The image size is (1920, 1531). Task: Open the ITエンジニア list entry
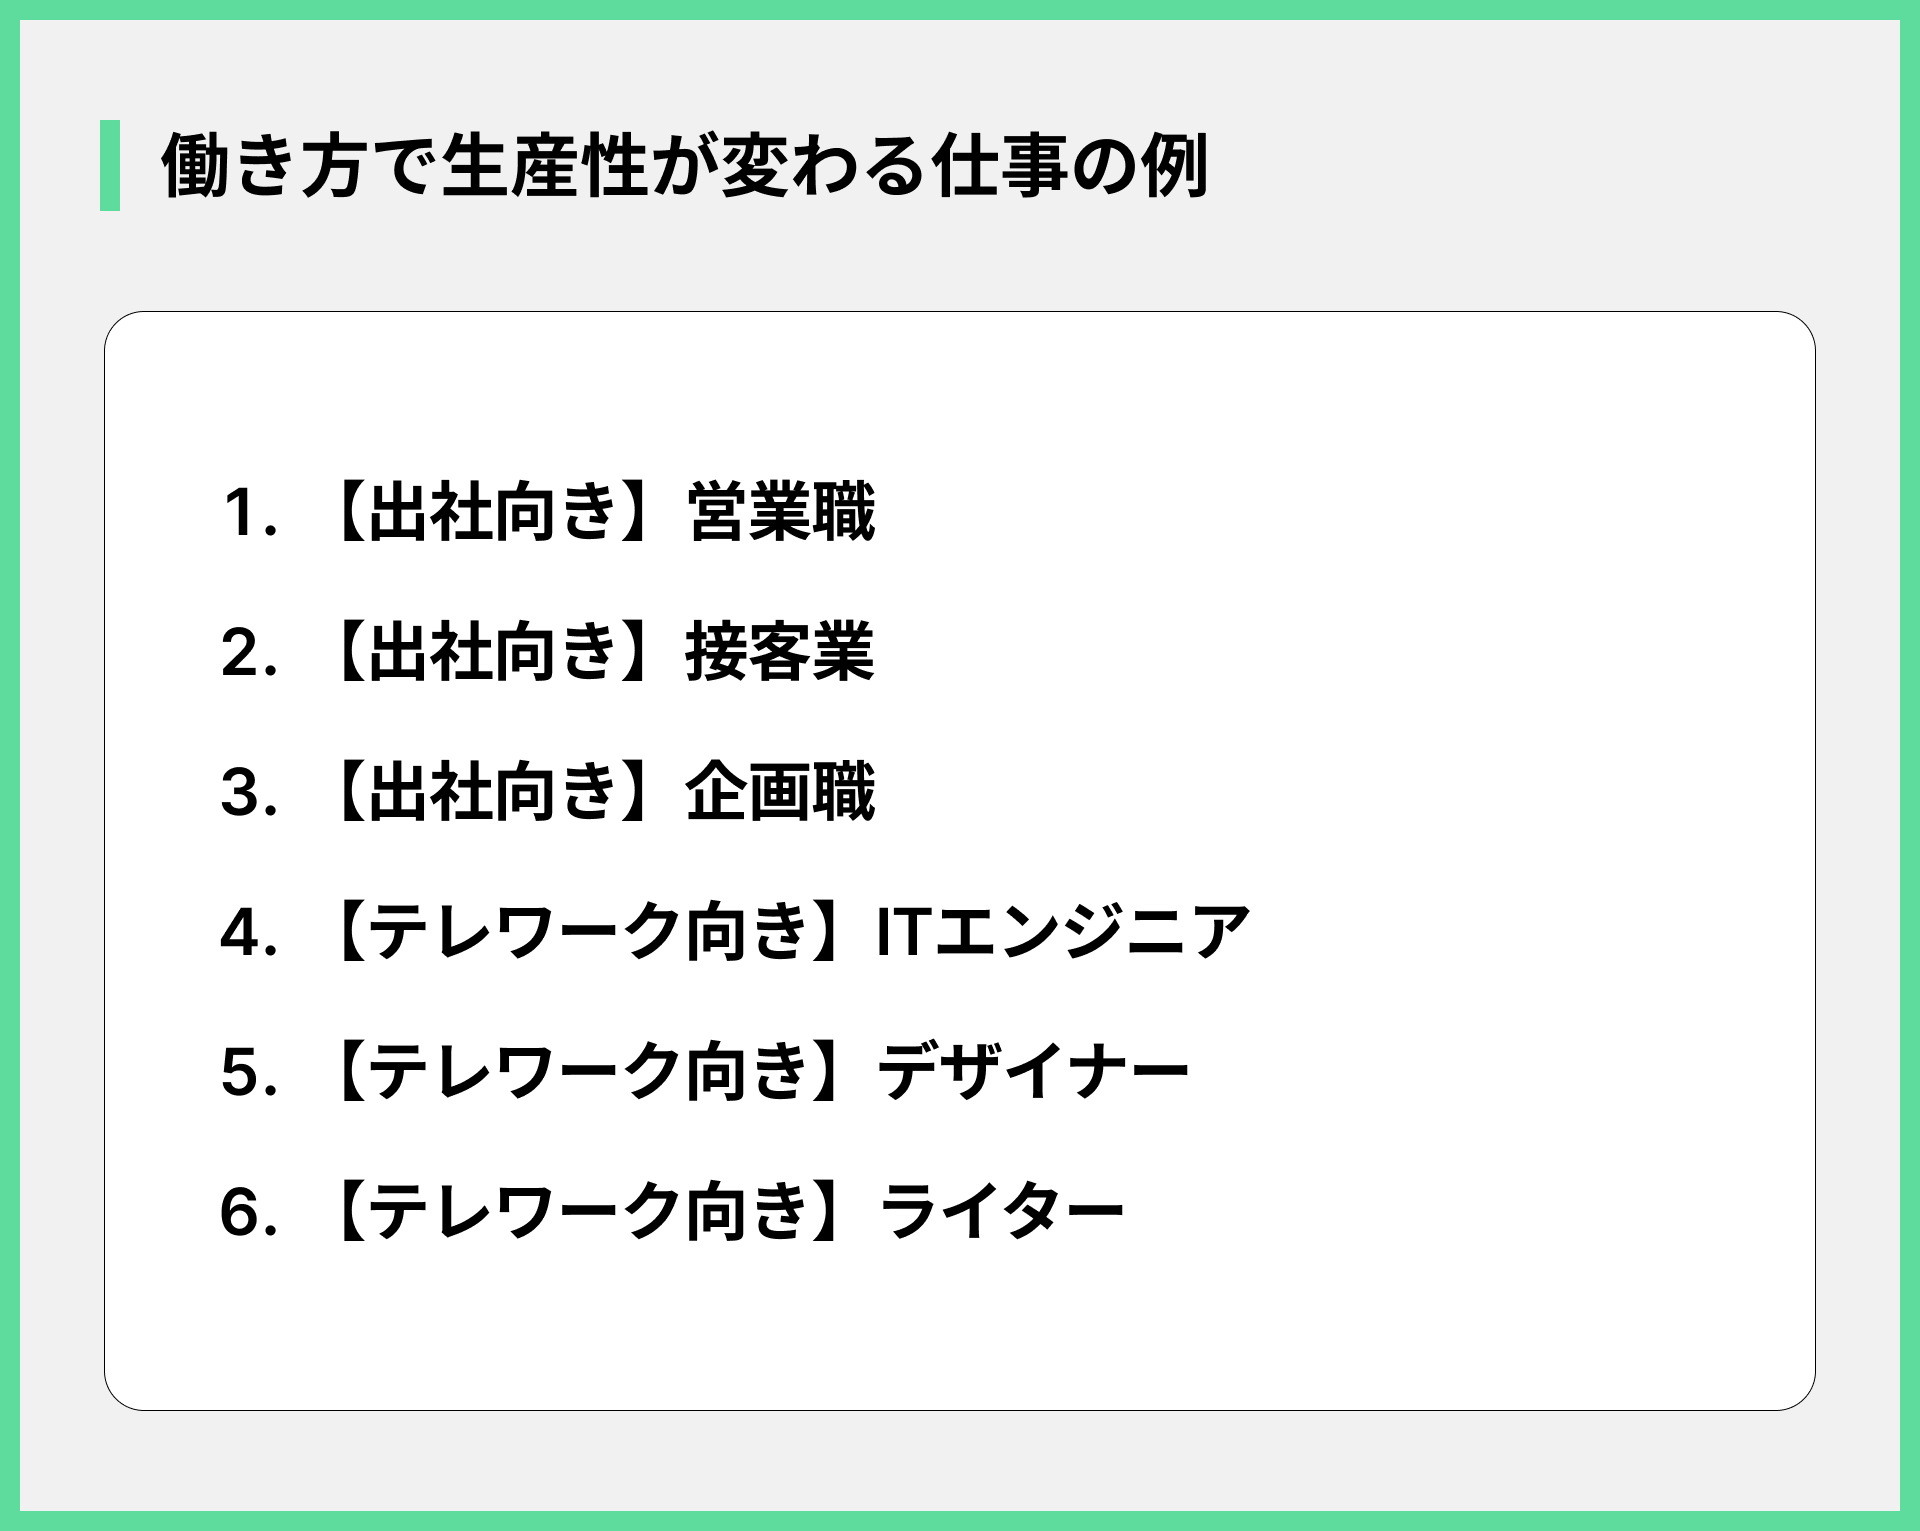click(x=1063, y=933)
